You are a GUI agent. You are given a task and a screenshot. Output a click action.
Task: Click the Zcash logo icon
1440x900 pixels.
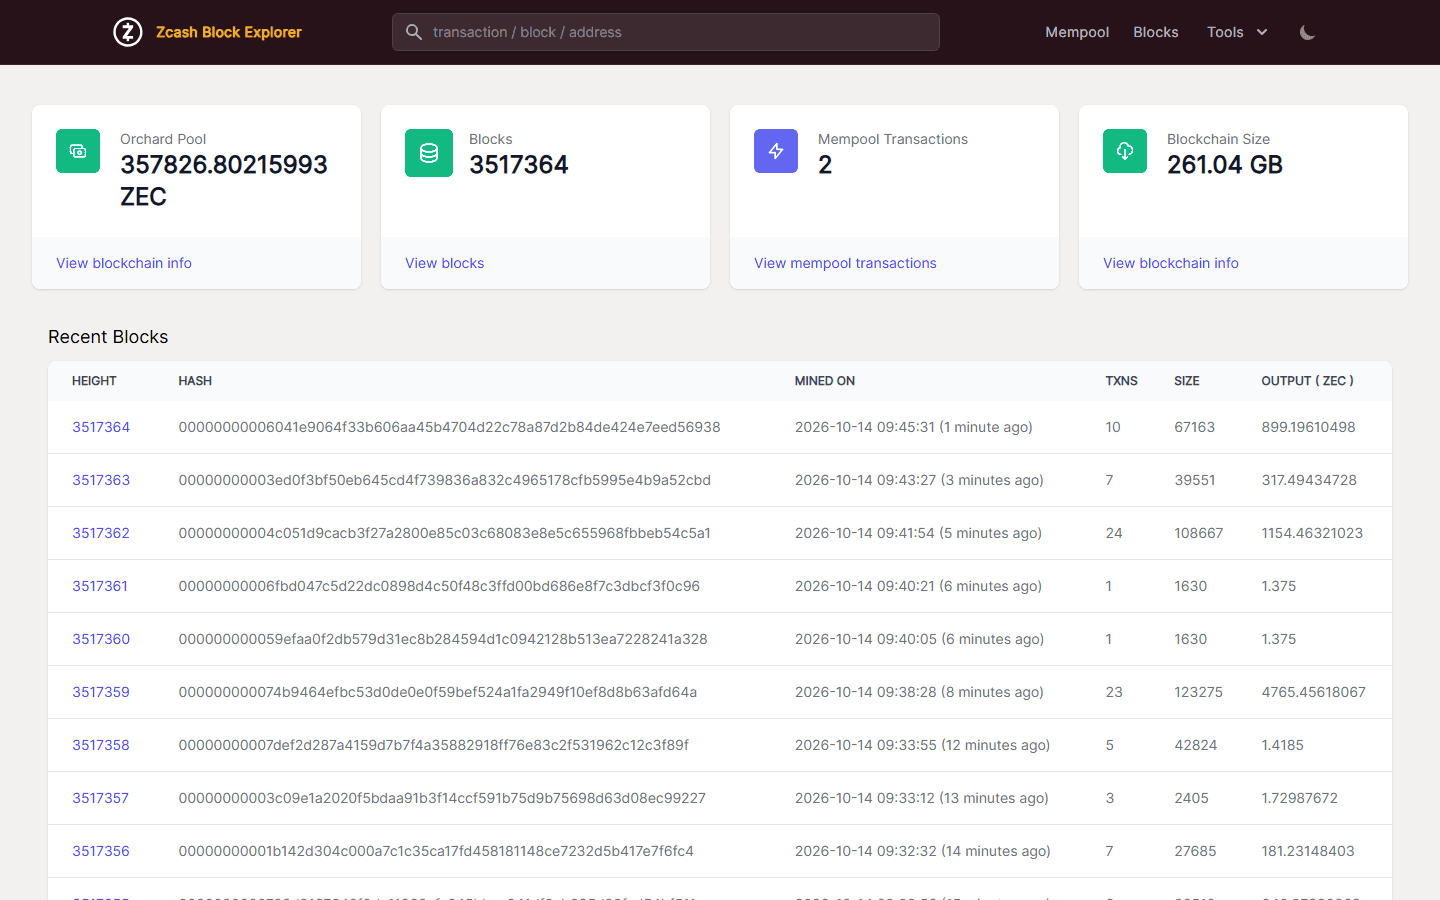[127, 32]
